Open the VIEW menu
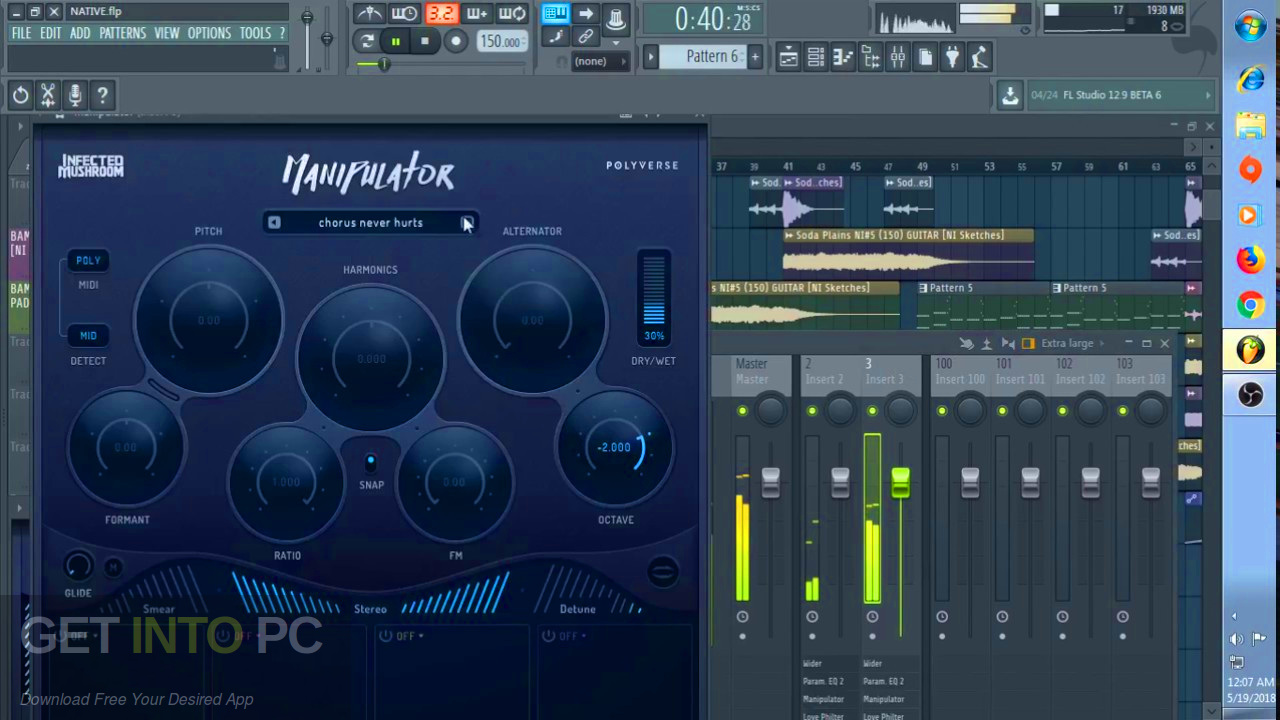Viewport: 1280px width, 720px height. 167,33
